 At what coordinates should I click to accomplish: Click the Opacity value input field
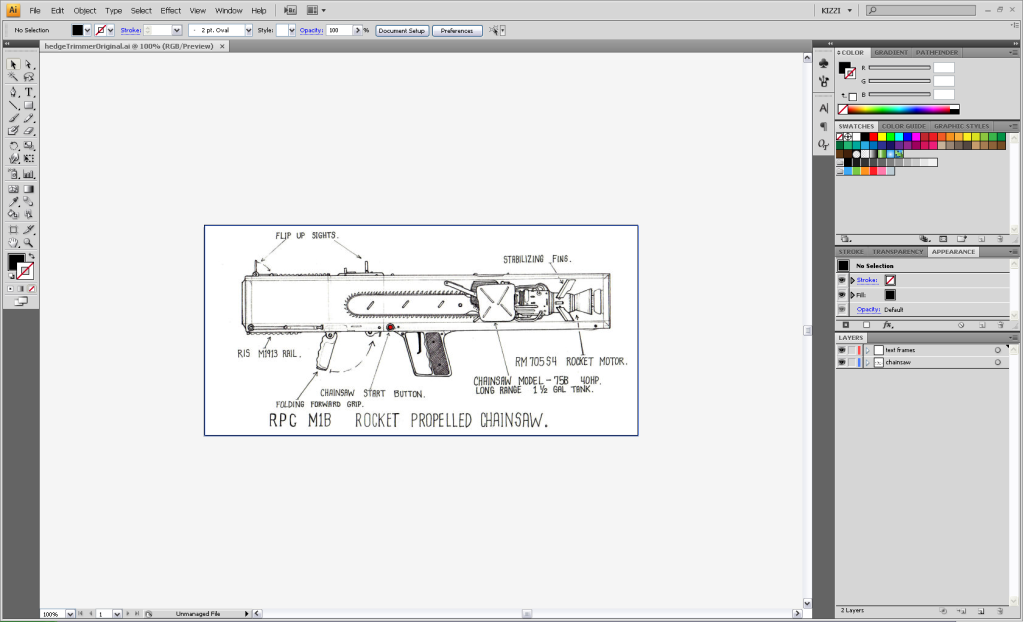coord(338,30)
